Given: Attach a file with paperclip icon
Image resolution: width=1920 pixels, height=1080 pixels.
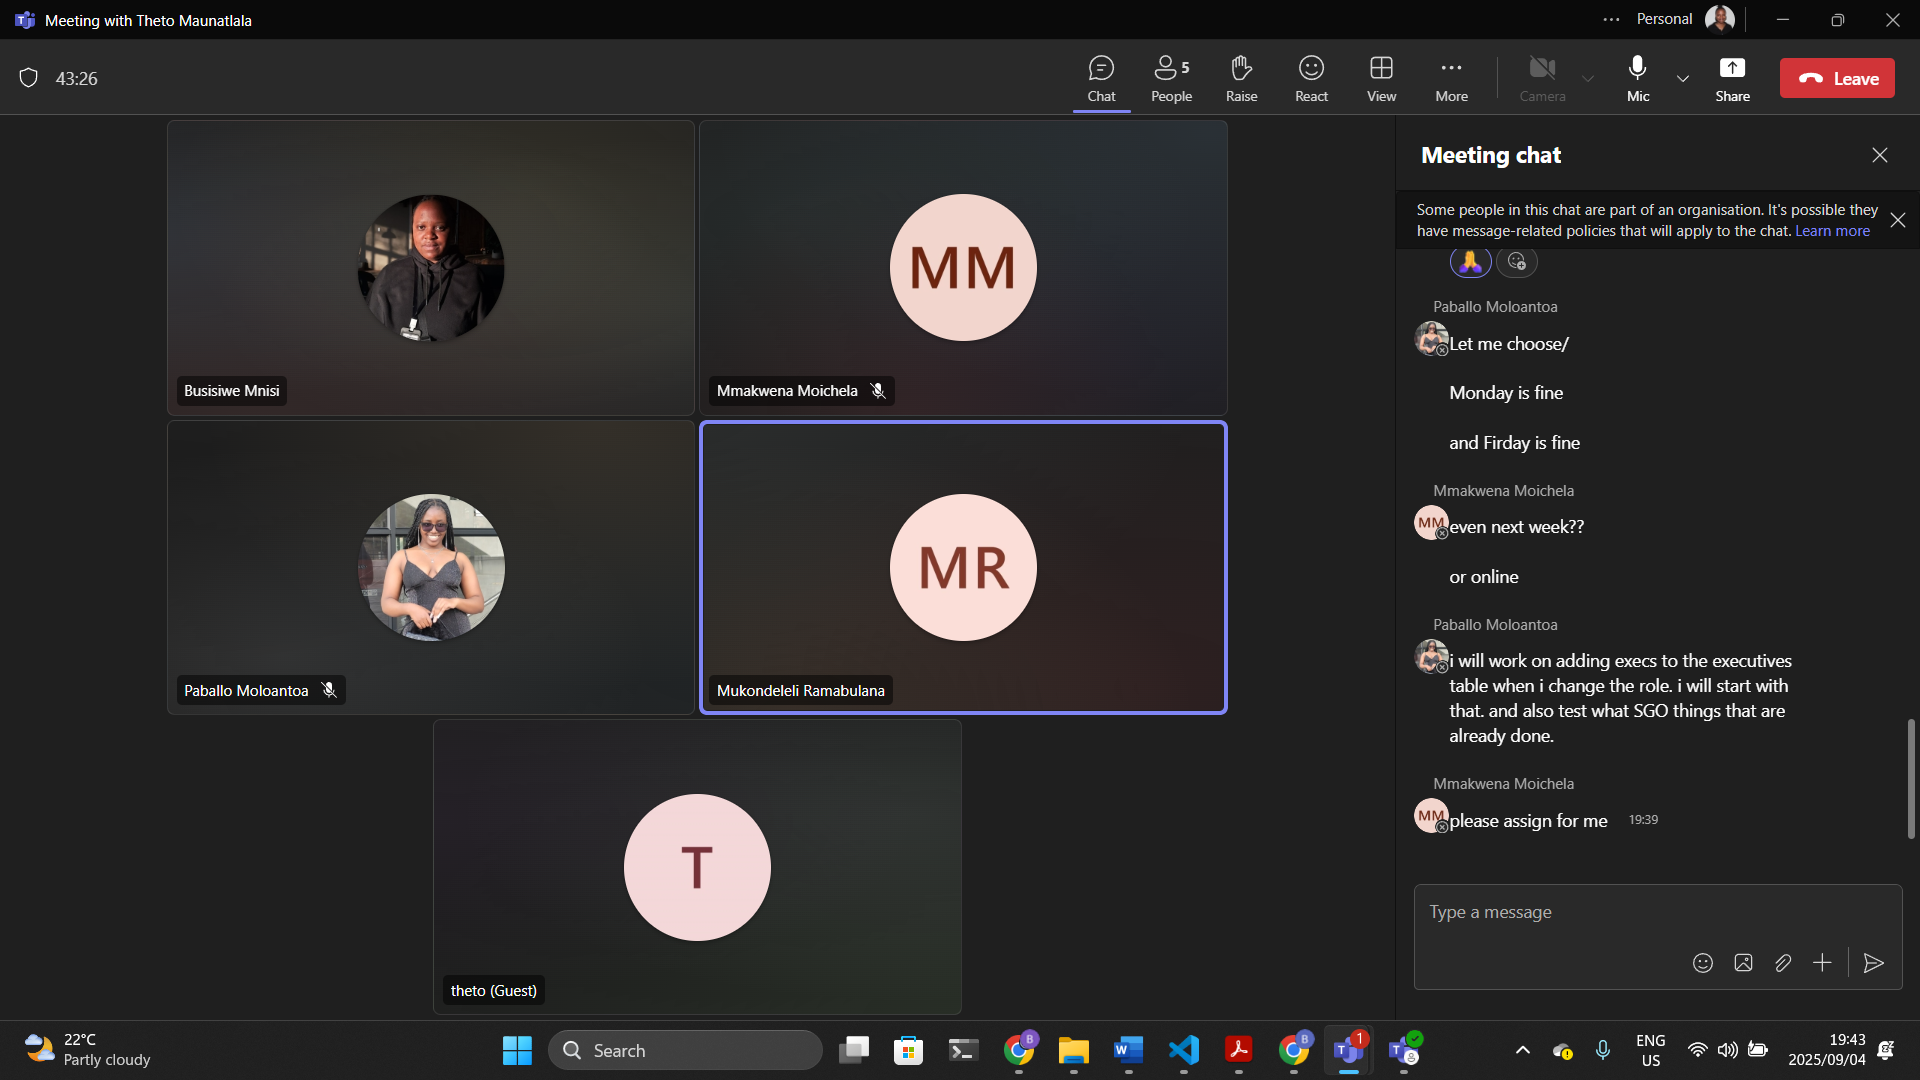Looking at the screenshot, I should tap(1783, 963).
